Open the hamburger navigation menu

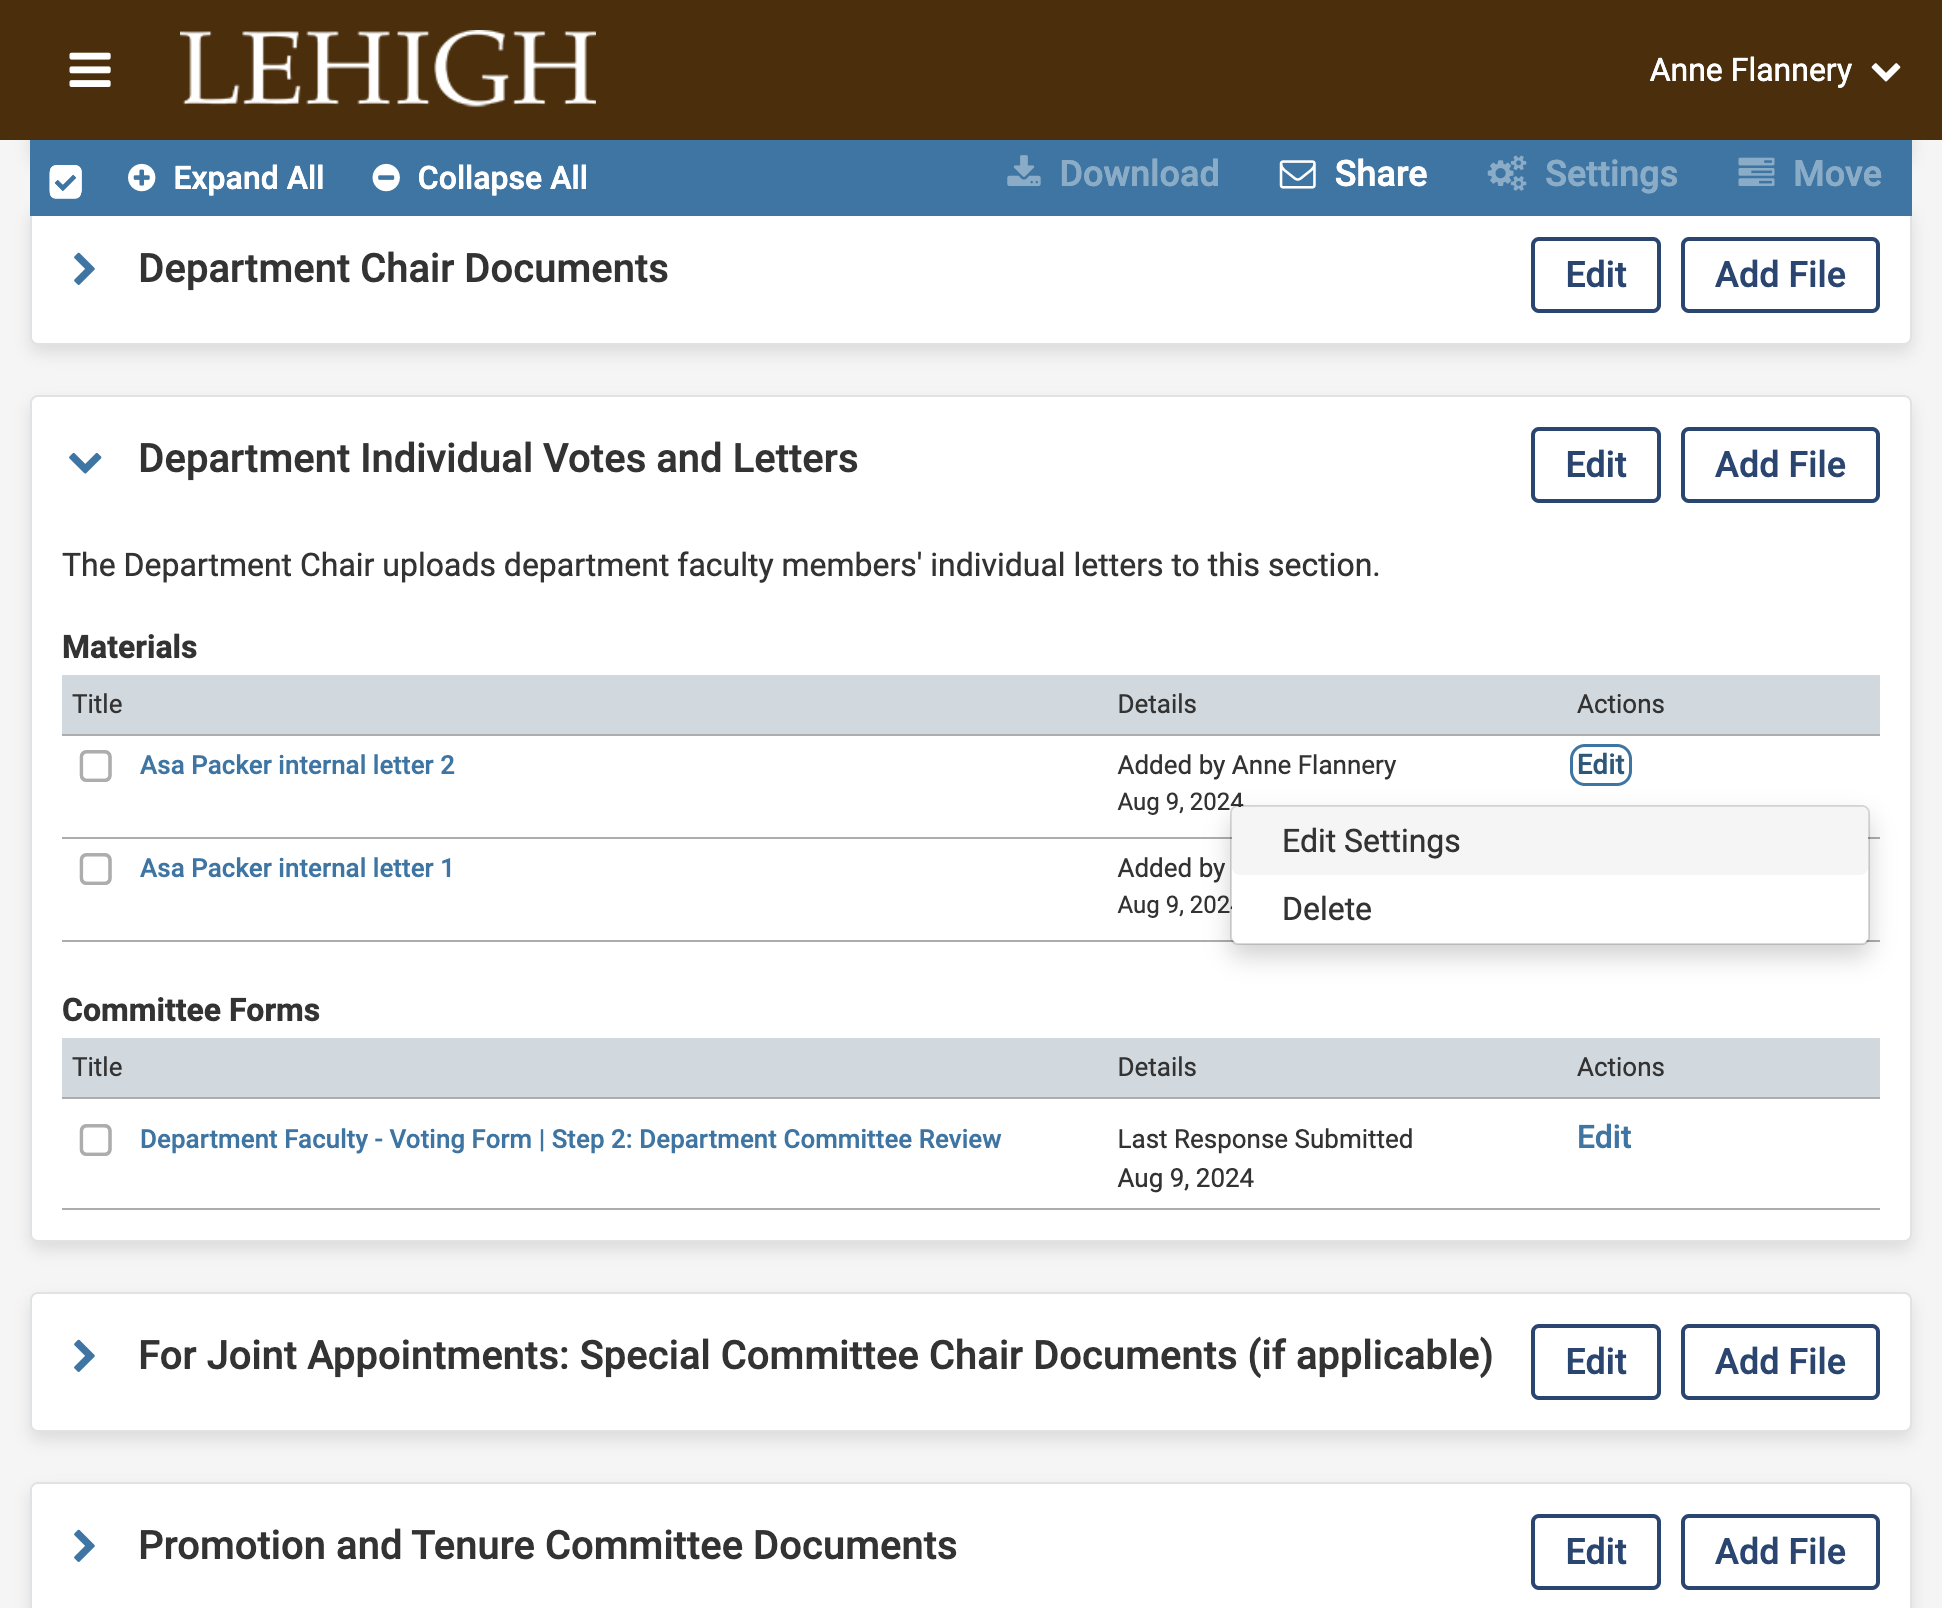(x=89, y=70)
